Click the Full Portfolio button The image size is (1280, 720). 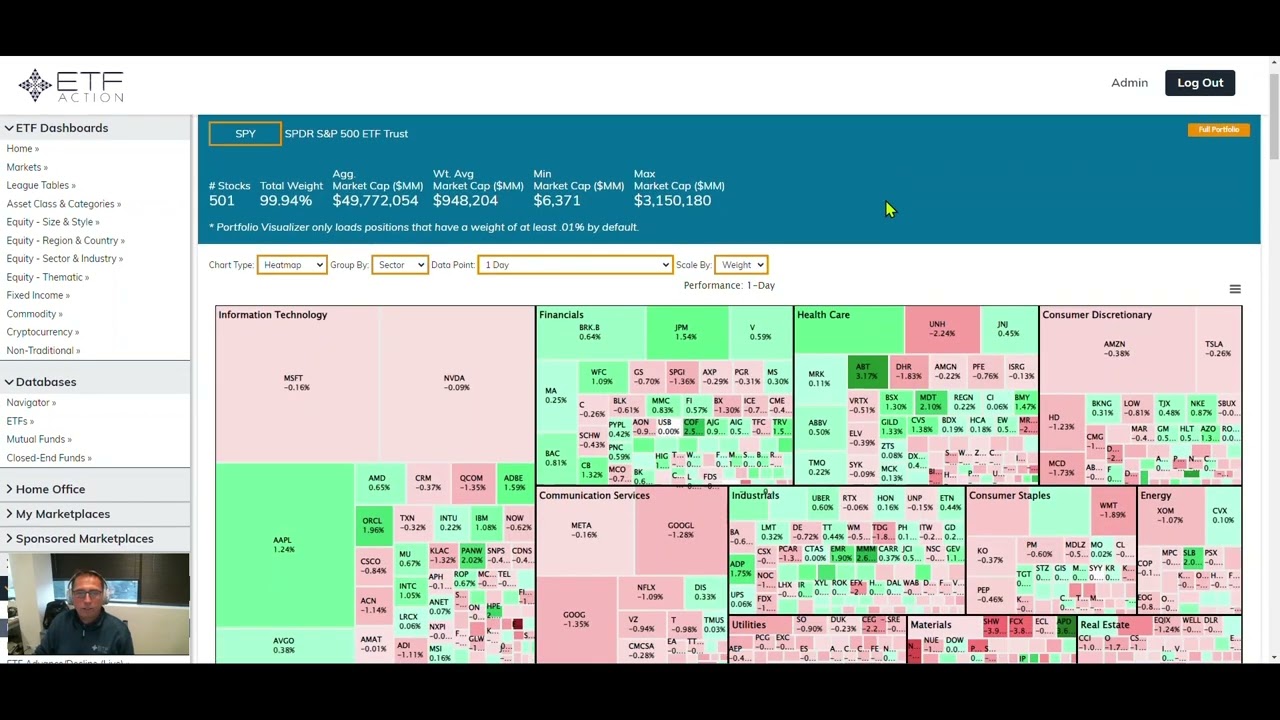(x=1218, y=129)
